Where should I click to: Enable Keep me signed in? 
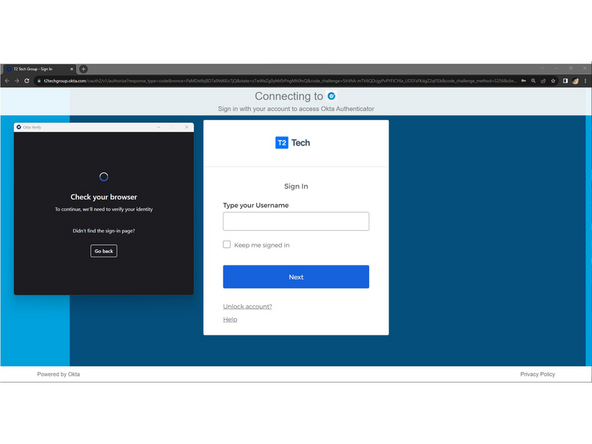[x=227, y=244]
